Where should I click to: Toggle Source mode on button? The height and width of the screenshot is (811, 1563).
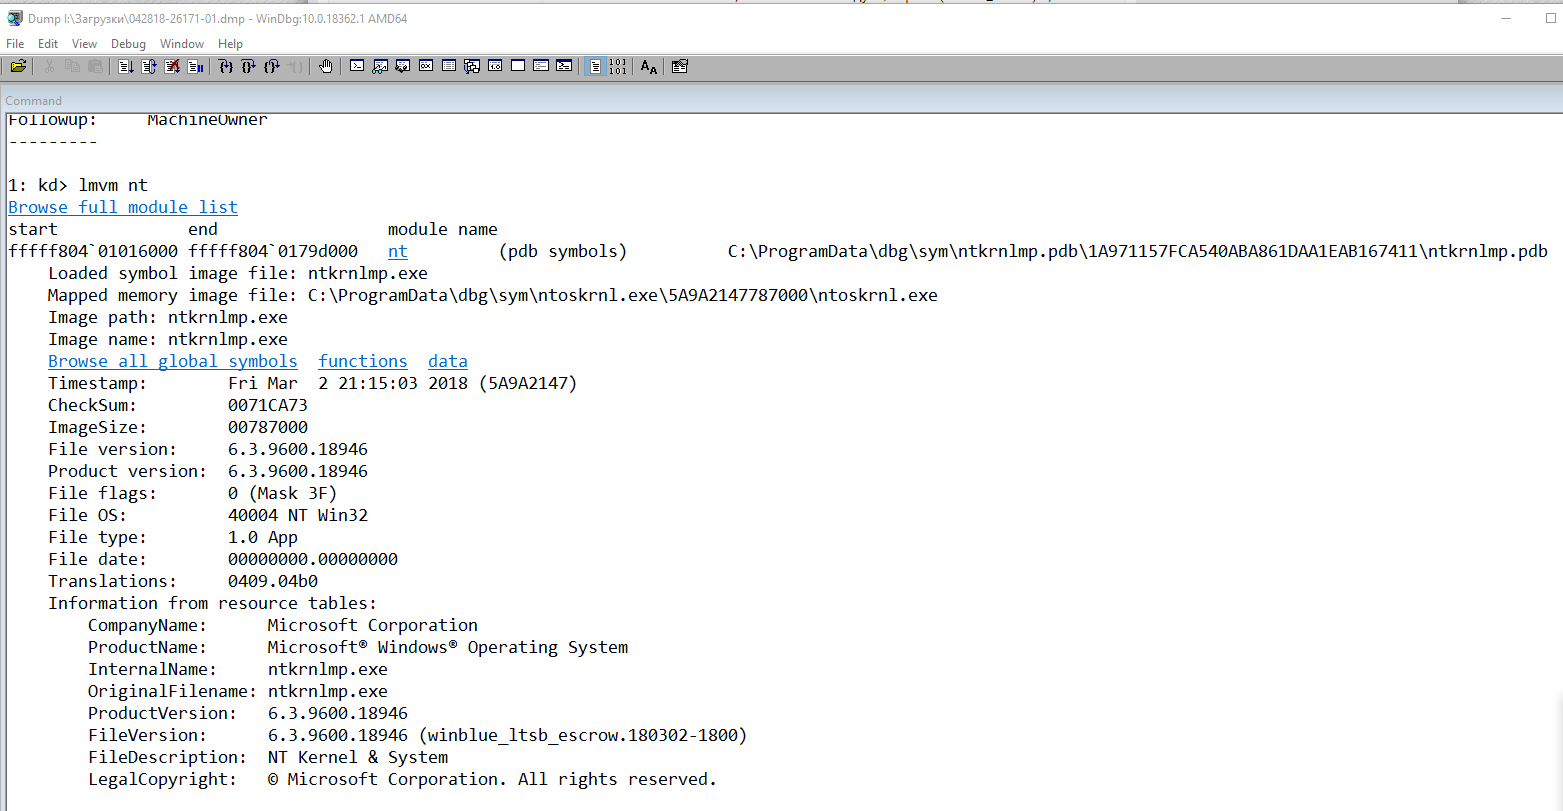(595, 67)
